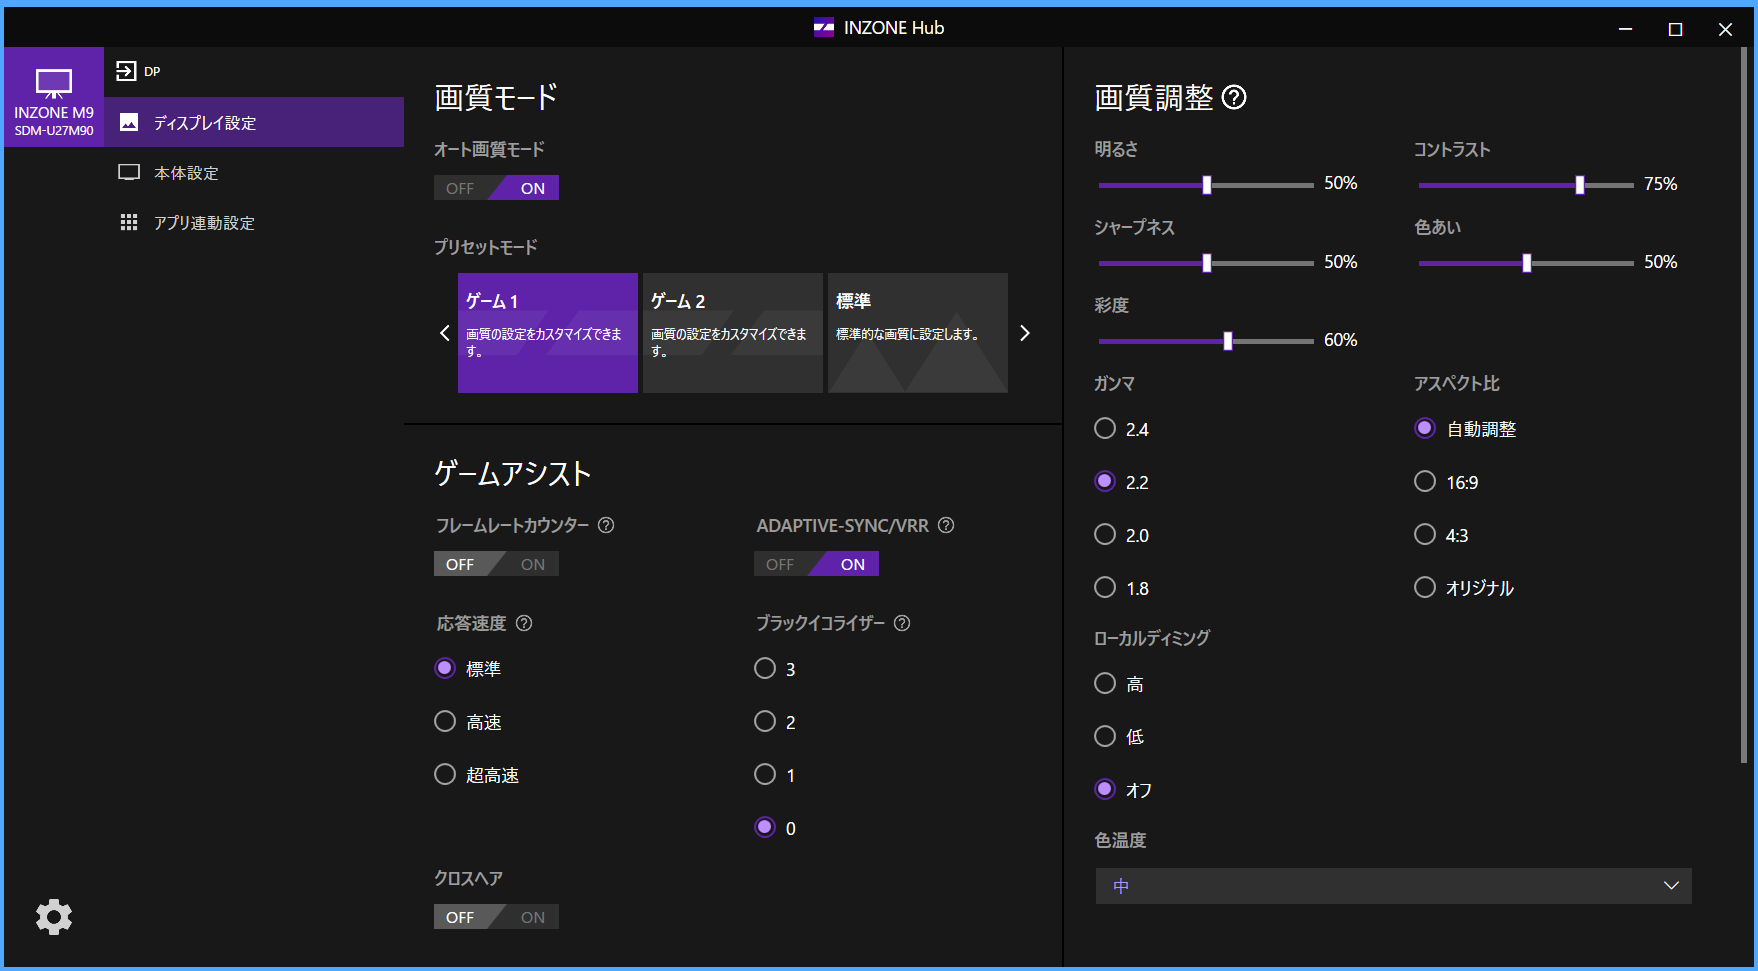Toggle フレームレートカウンター switch
The image size is (1758, 971).
click(496, 564)
